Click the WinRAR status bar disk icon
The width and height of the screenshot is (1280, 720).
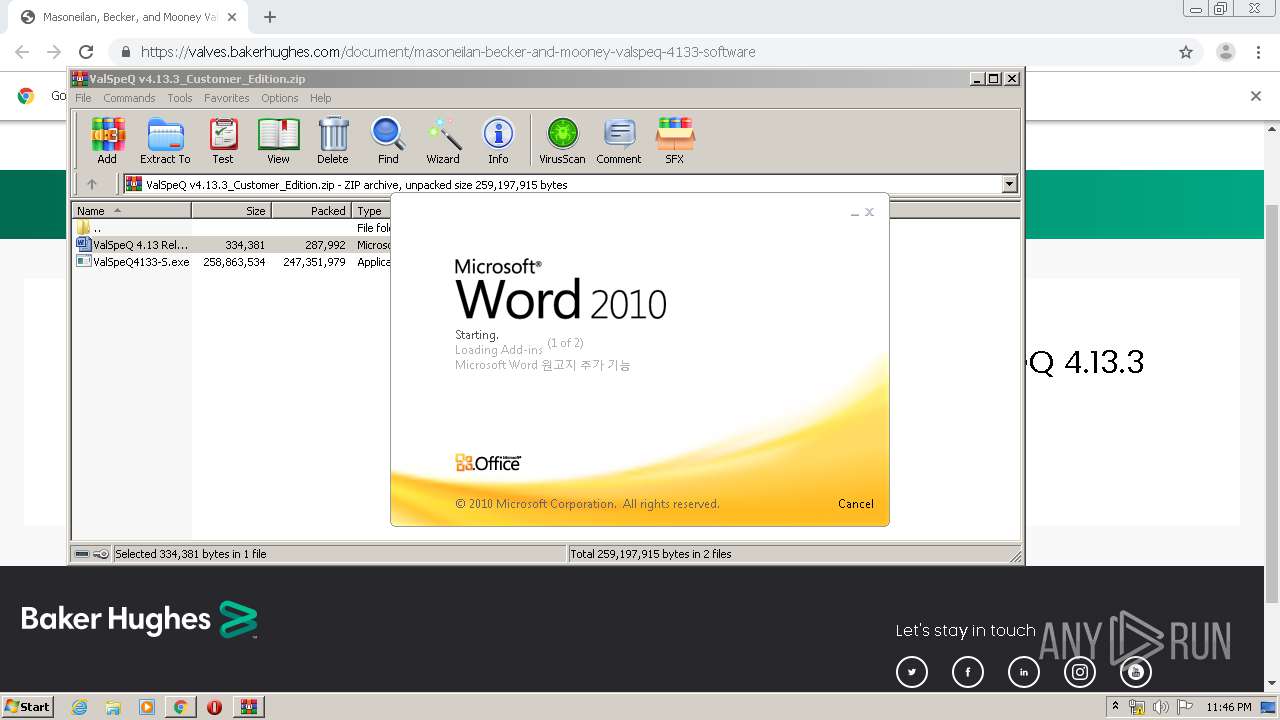click(82, 554)
